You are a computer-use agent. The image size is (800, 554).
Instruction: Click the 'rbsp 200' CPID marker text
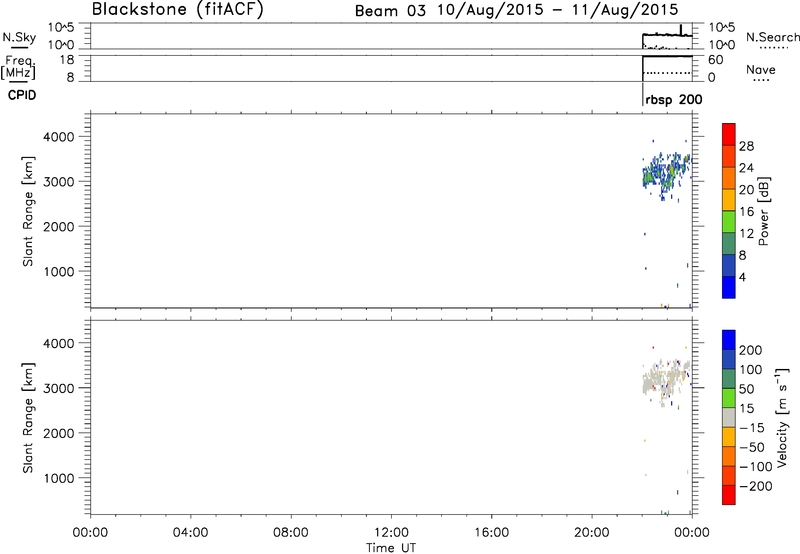tap(673, 100)
